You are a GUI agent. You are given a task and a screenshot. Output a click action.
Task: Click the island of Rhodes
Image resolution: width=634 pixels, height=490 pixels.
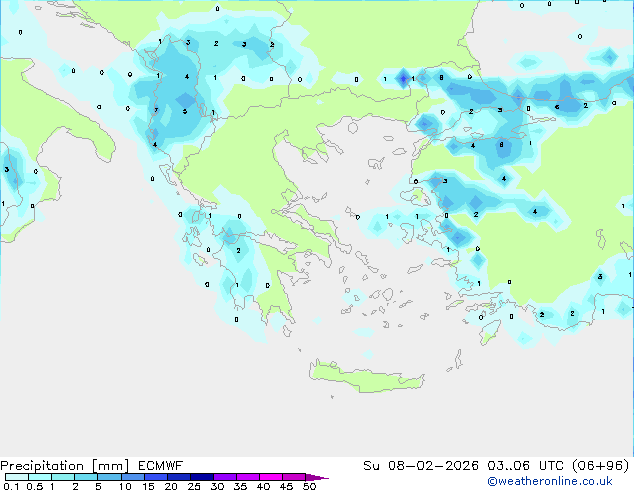point(490,332)
